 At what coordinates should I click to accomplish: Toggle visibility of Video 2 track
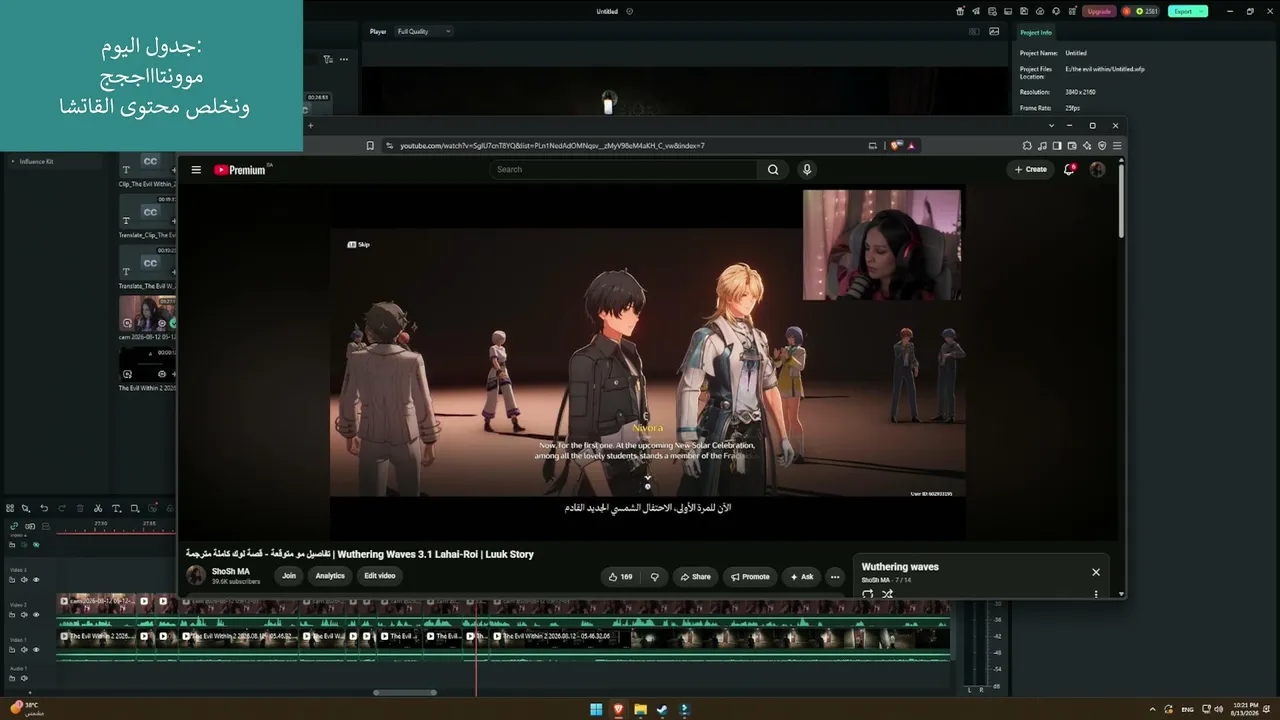(36, 615)
